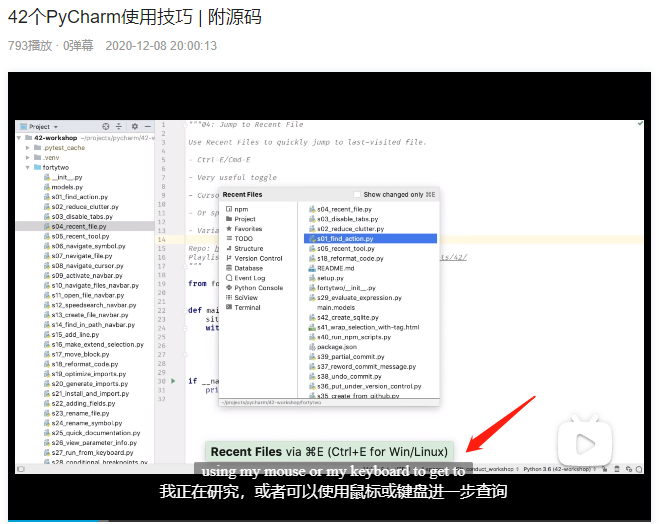The width and height of the screenshot is (659, 524).
Task: Open main.models entry in popup
Action: point(336,308)
